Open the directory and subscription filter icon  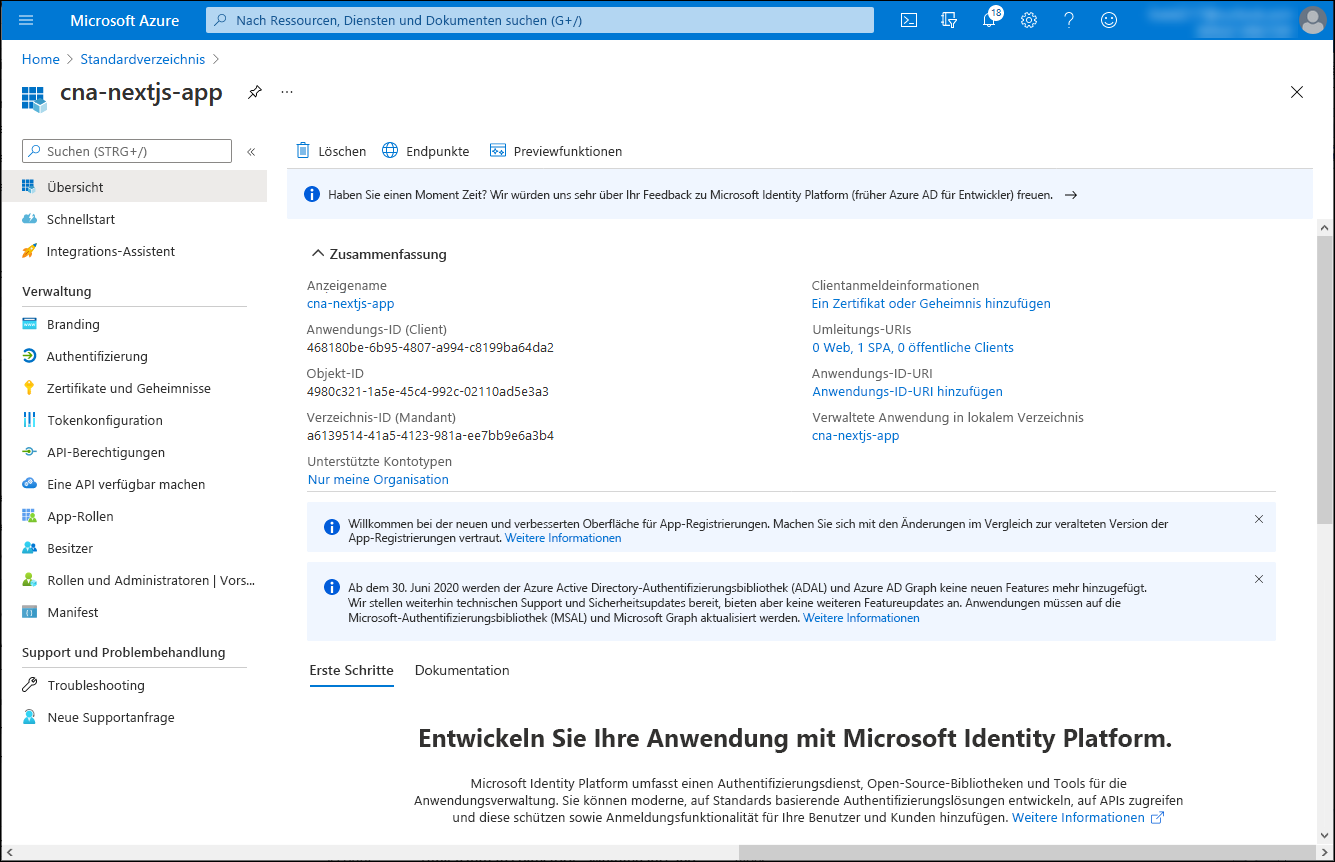coord(949,20)
